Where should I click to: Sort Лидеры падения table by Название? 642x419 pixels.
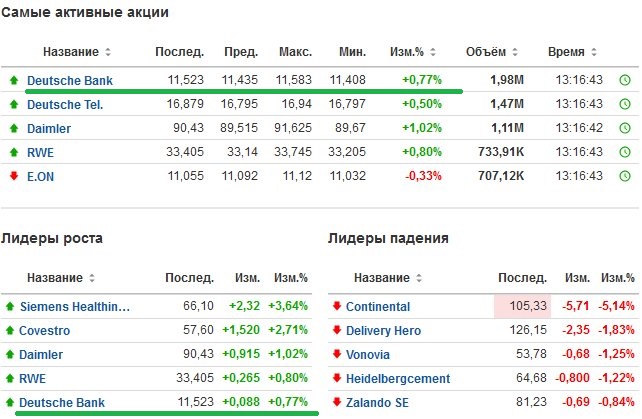pos(388,278)
